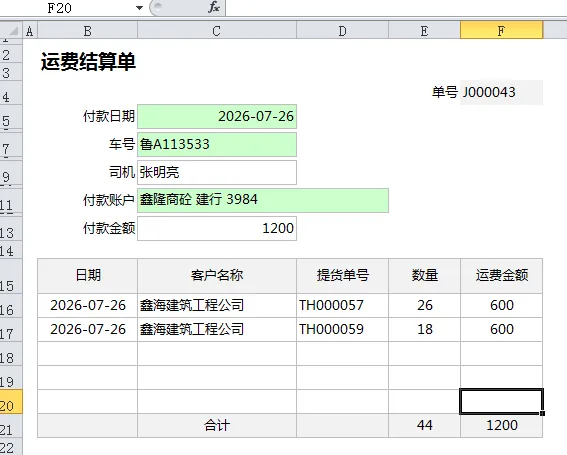
Task: Click cell TH000059
Action: [342, 329]
